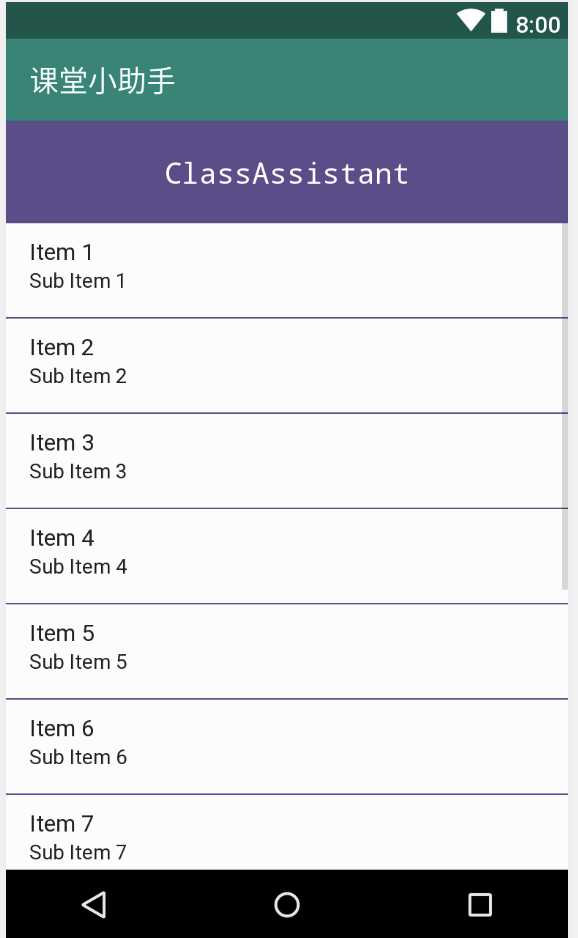Click the vertical list scrollbar thumb
Viewport: 578px width, 938px height.
[564, 407]
